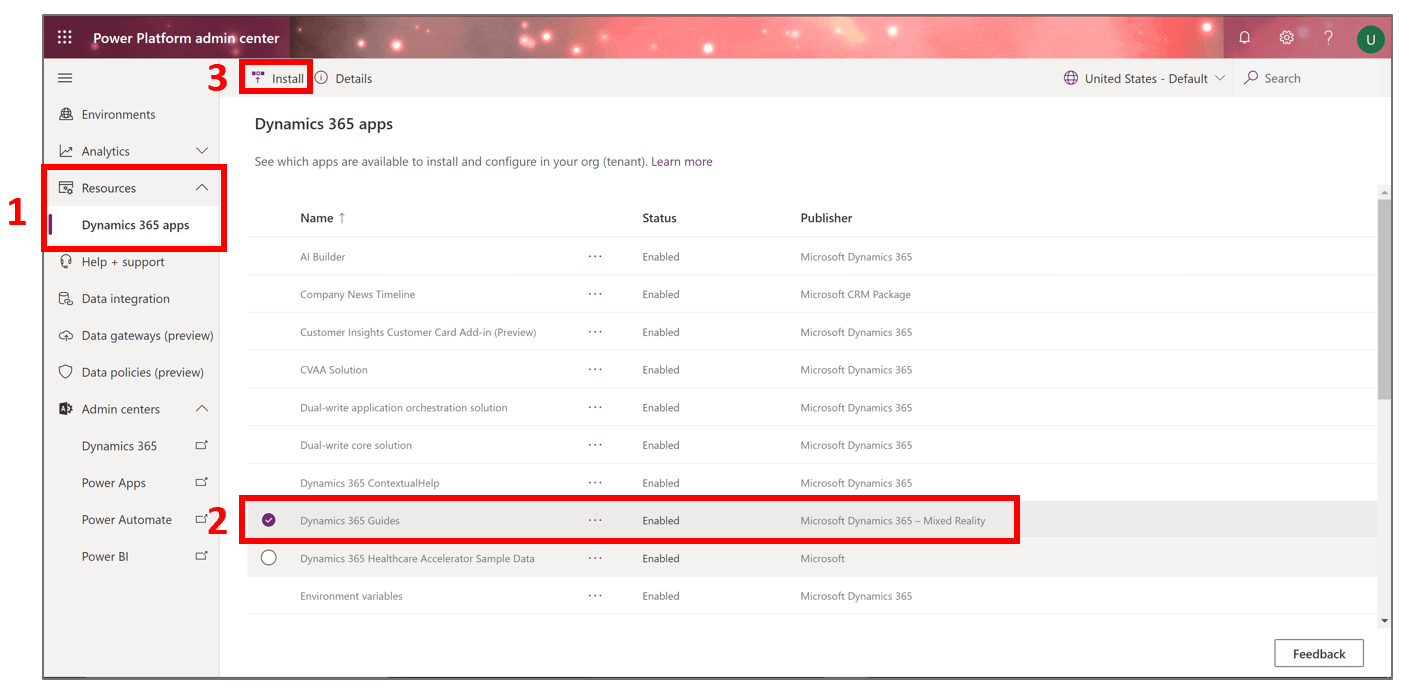The image size is (1403, 692).
Task: Open the help question mark icon
Action: point(1328,37)
